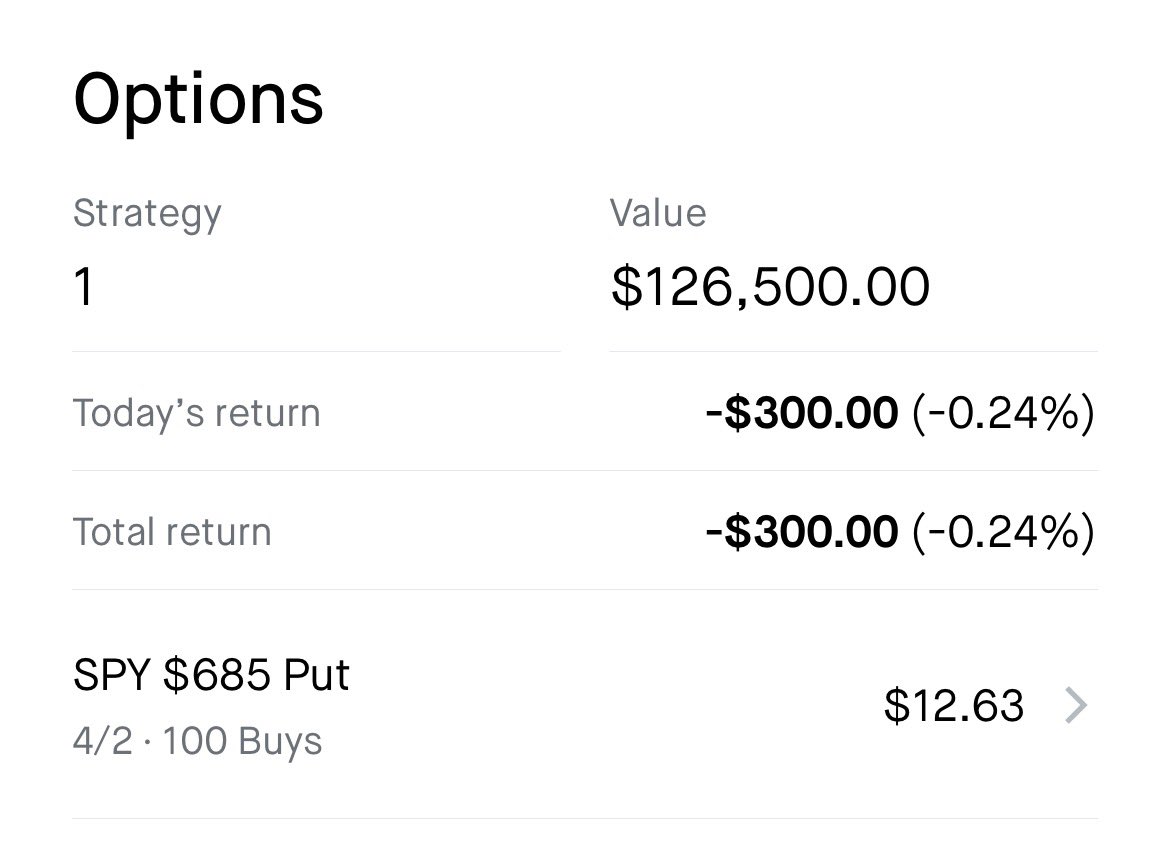Tap Total return -$300.00 amount

pyautogui.click(x=801, y=532)
